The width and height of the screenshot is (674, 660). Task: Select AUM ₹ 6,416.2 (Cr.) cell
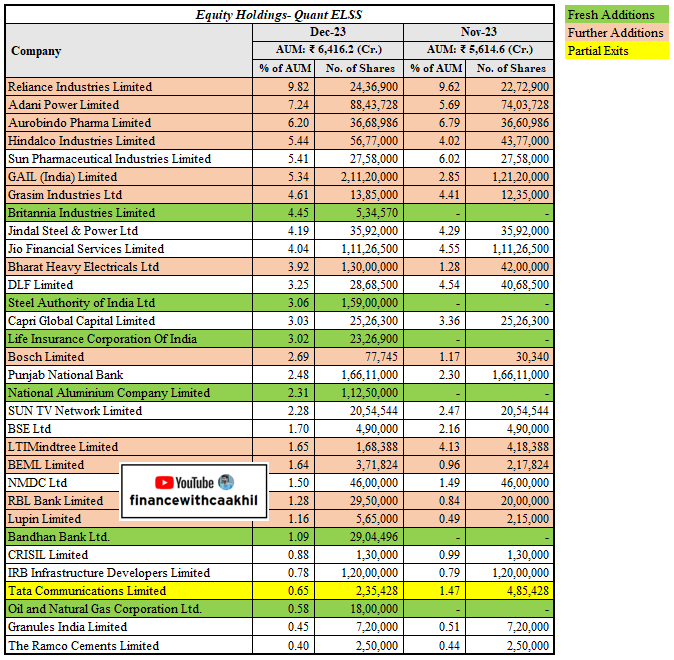point(328,50)
